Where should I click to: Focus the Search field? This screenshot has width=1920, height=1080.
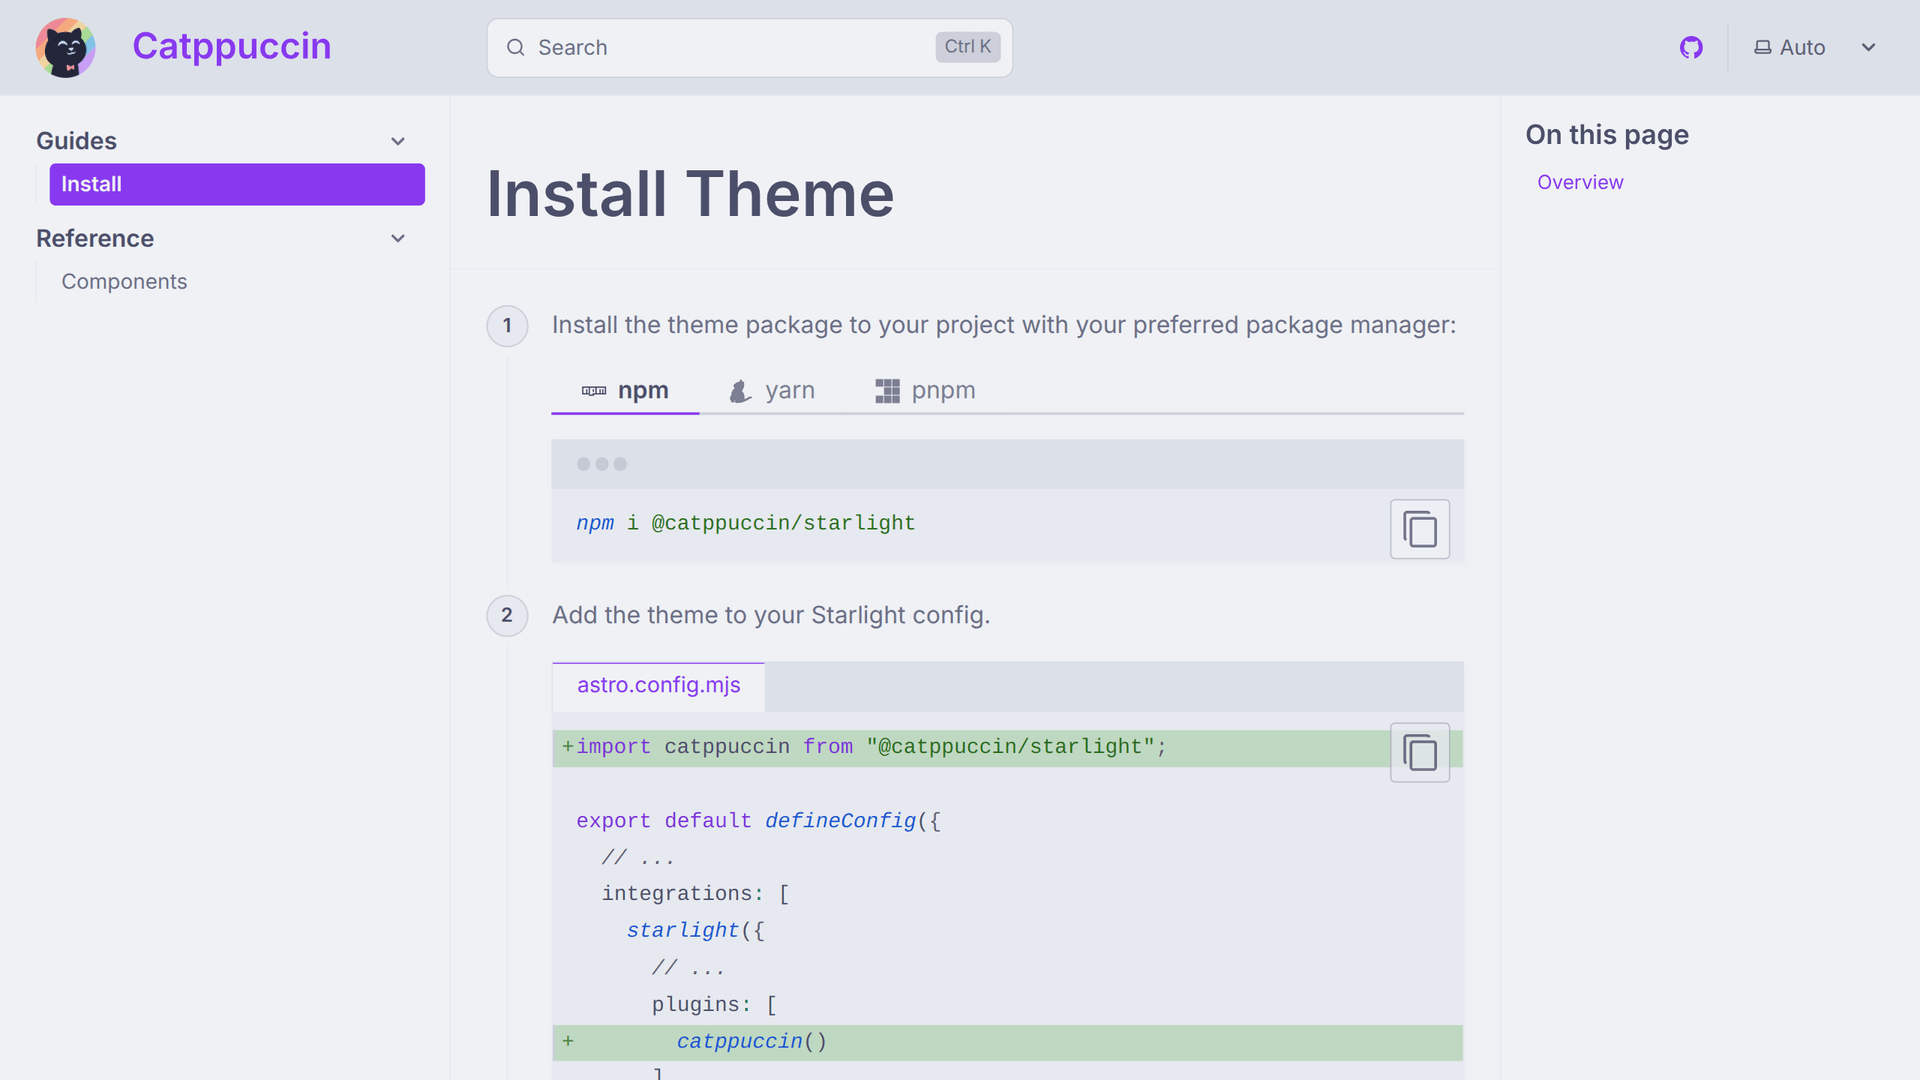point(749,47)
